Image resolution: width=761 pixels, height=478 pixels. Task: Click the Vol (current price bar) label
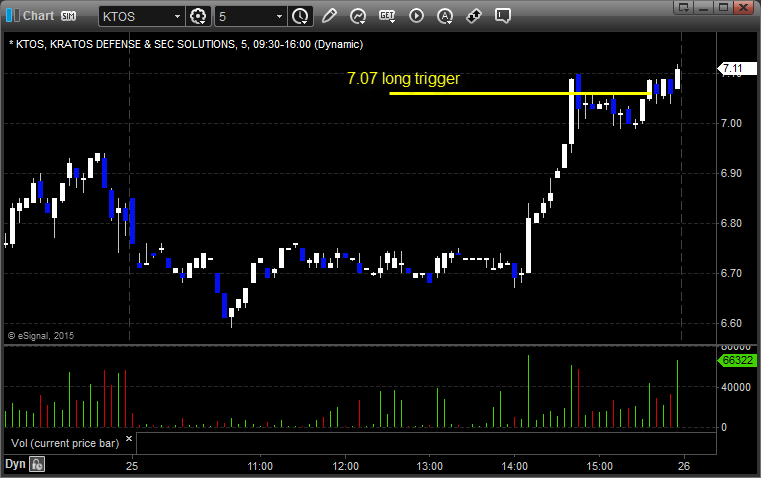[x=65, y=443]
